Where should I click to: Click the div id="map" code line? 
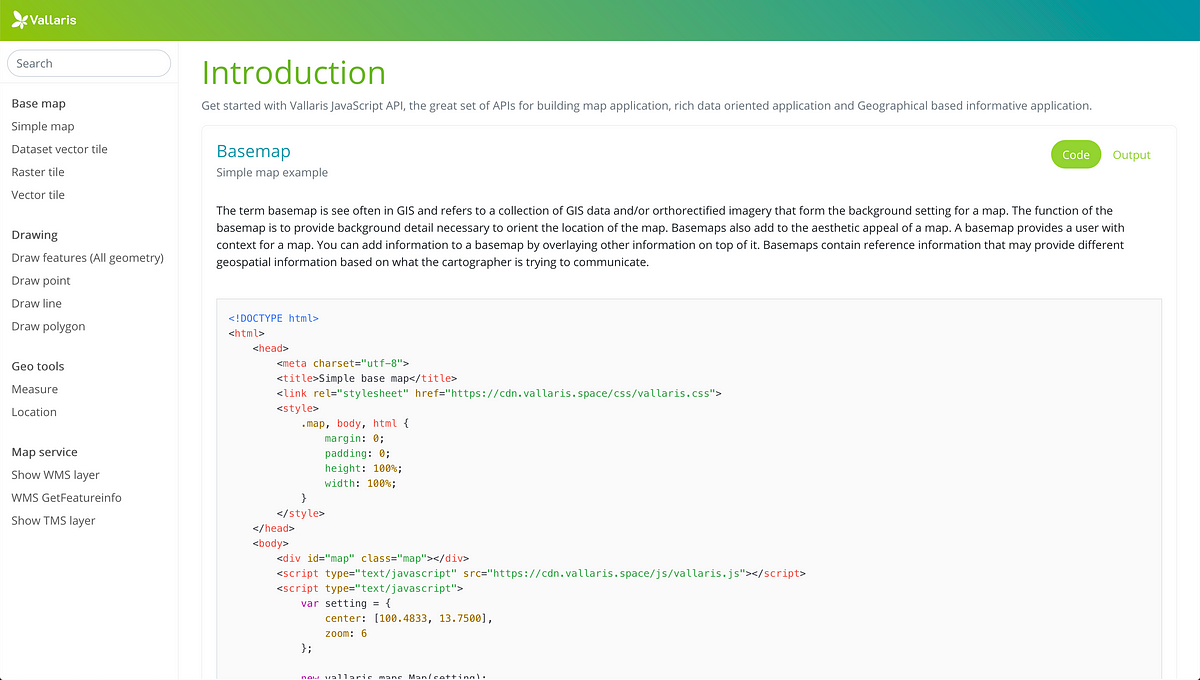(373, 558)
